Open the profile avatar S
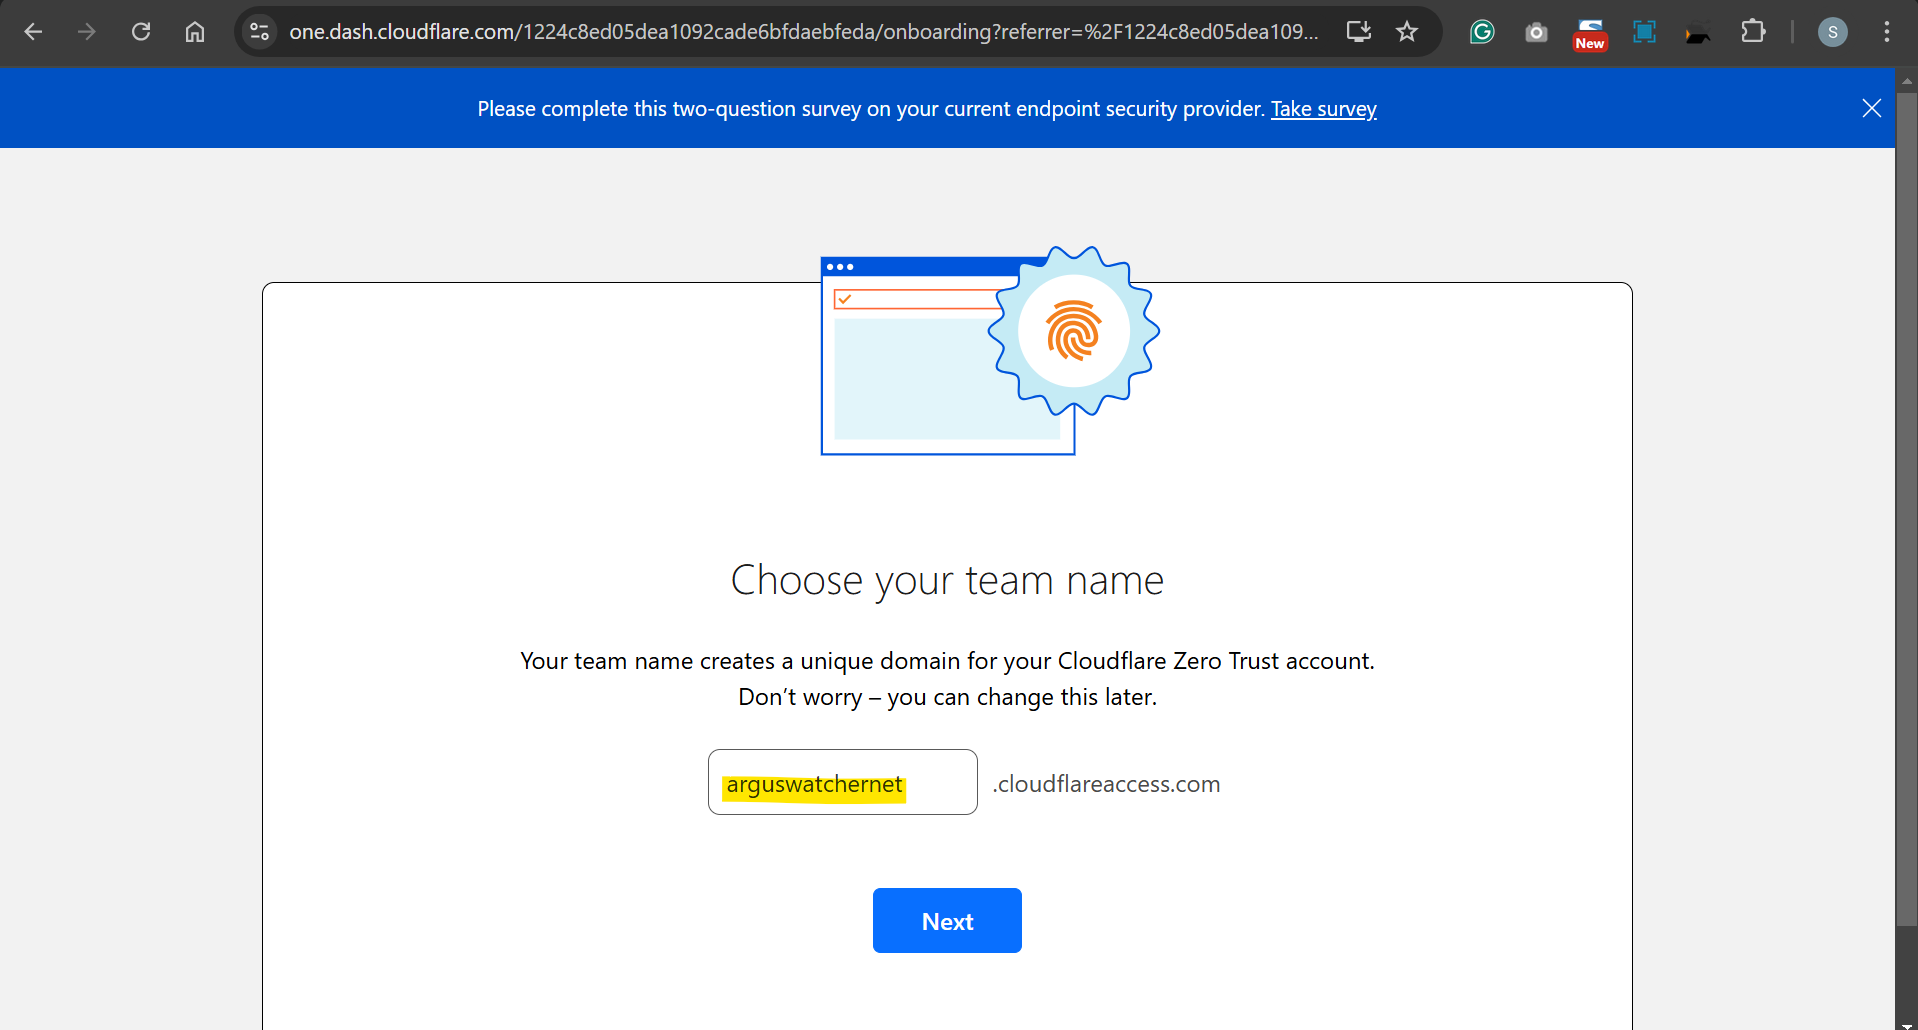The height and width of the screenshot is (1030, 1918). tap(1832, 32)
